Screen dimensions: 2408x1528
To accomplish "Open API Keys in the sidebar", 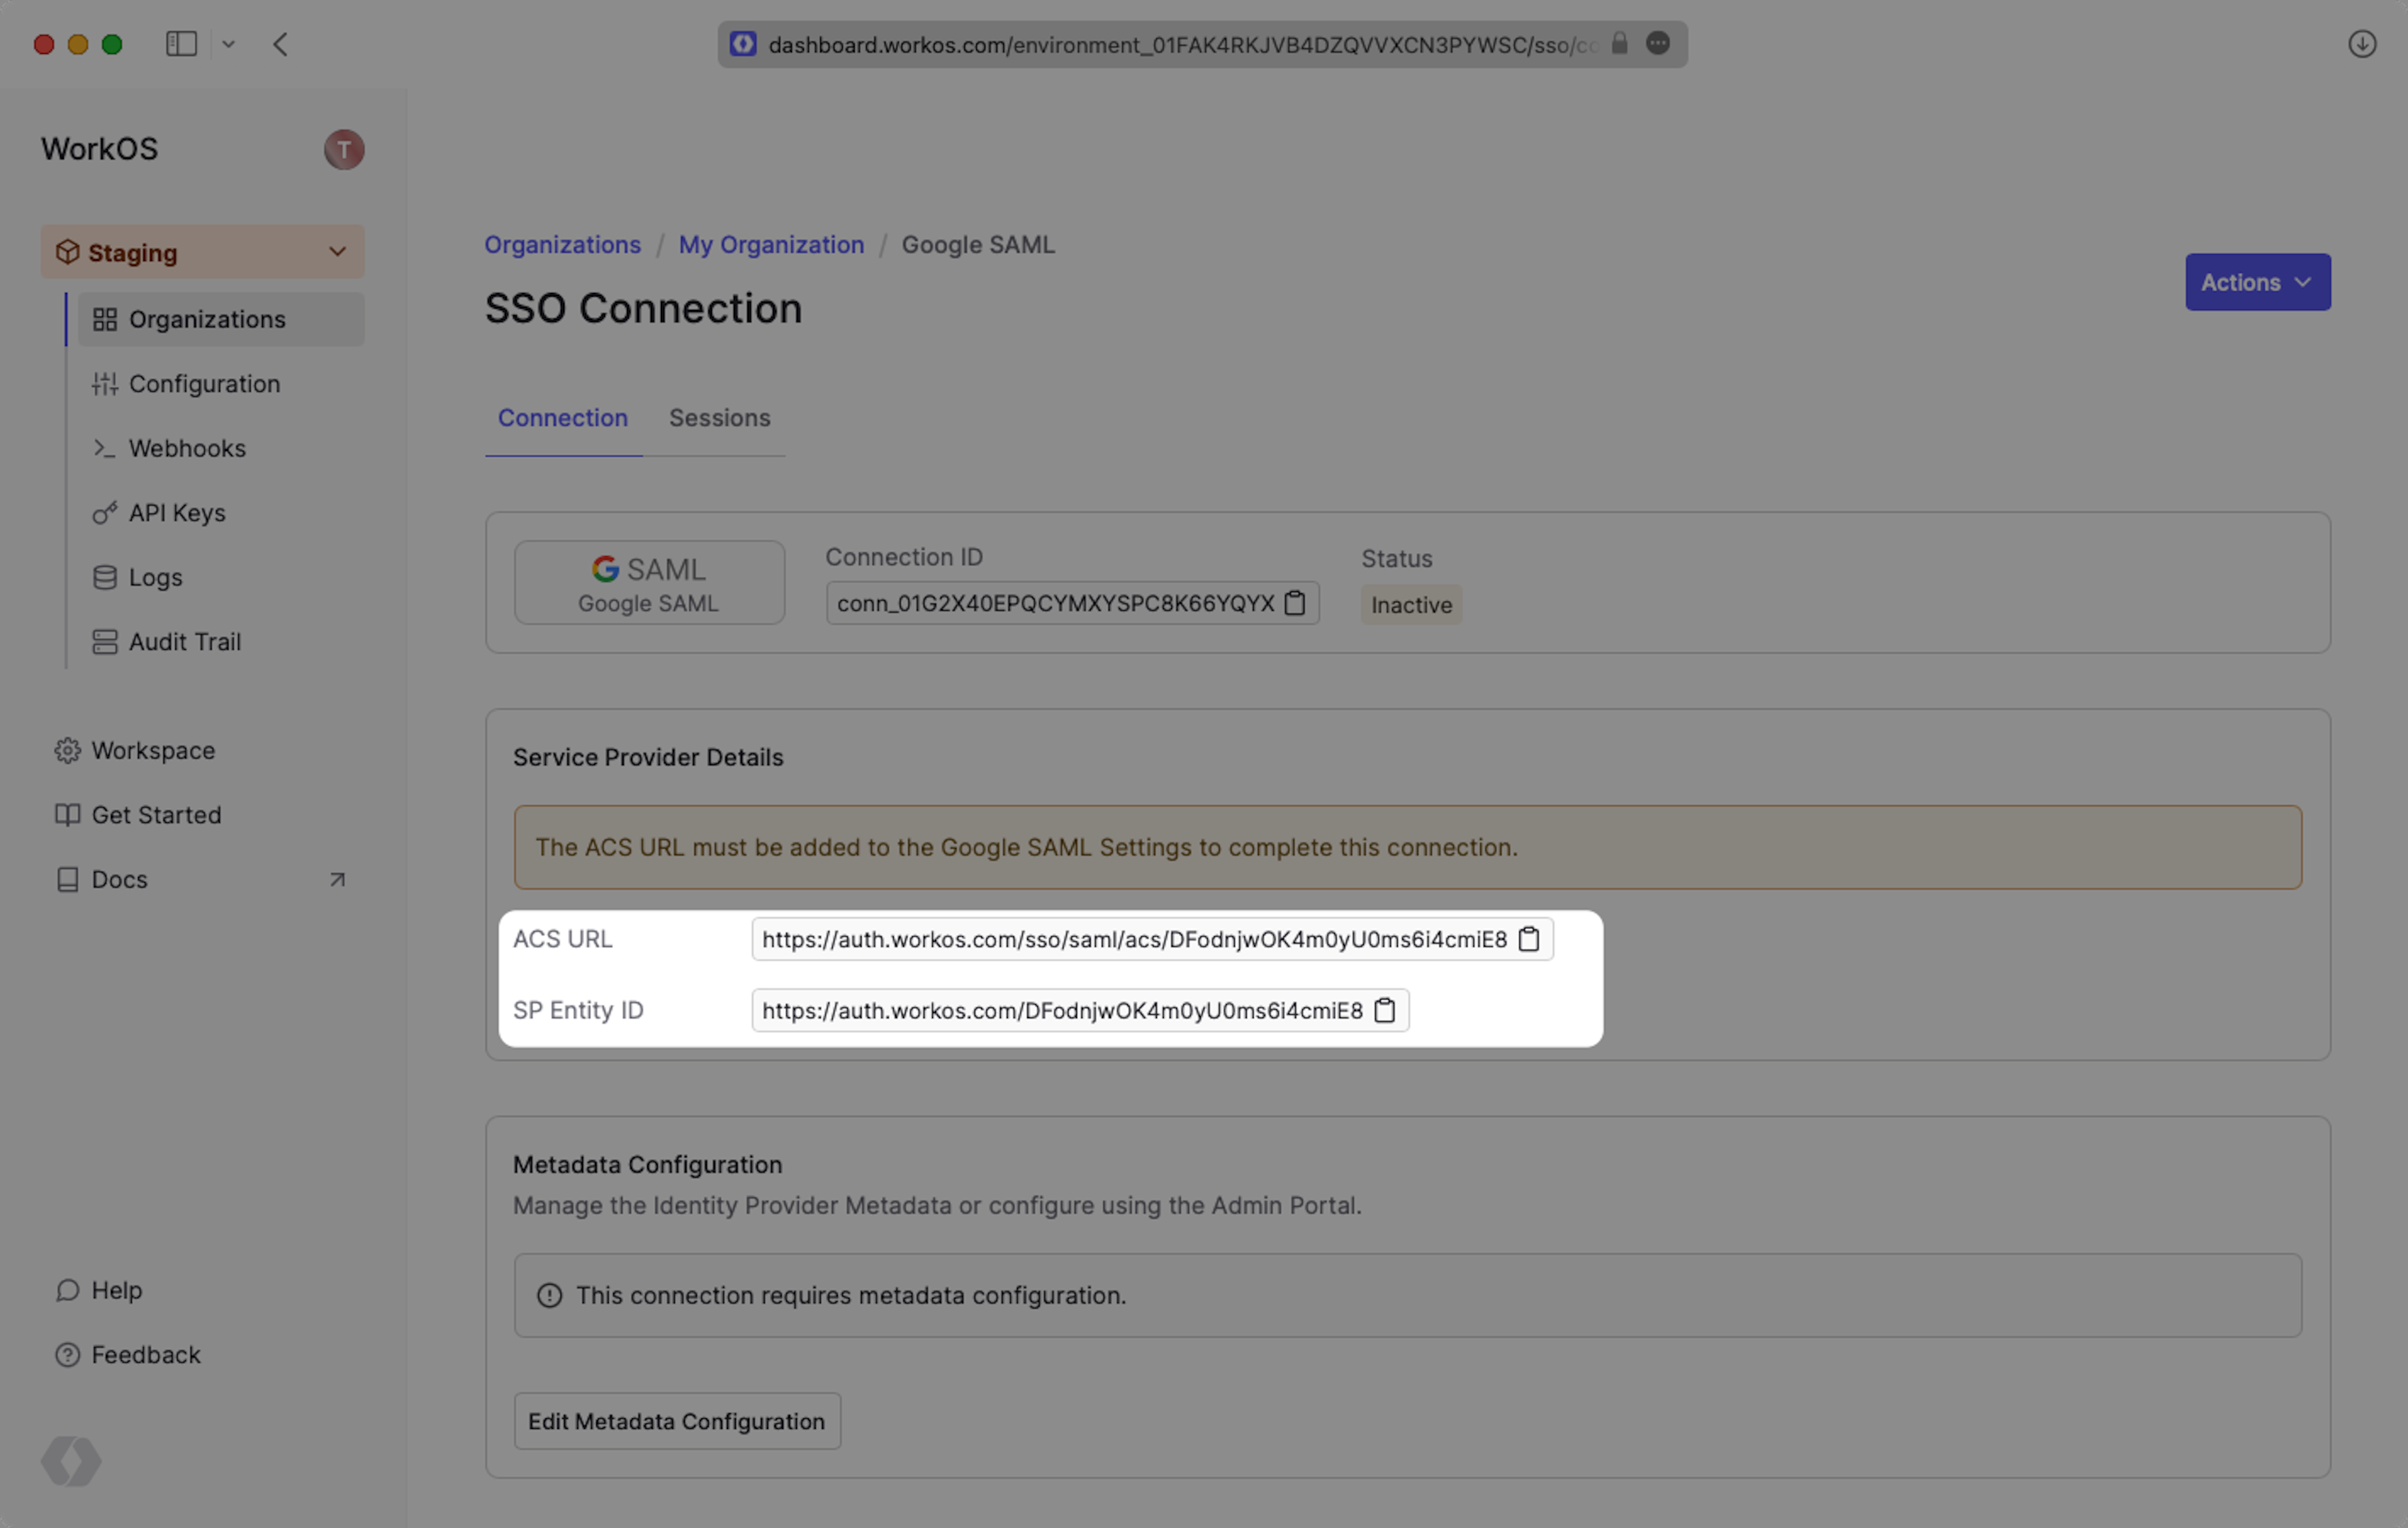I will point(177,513).
